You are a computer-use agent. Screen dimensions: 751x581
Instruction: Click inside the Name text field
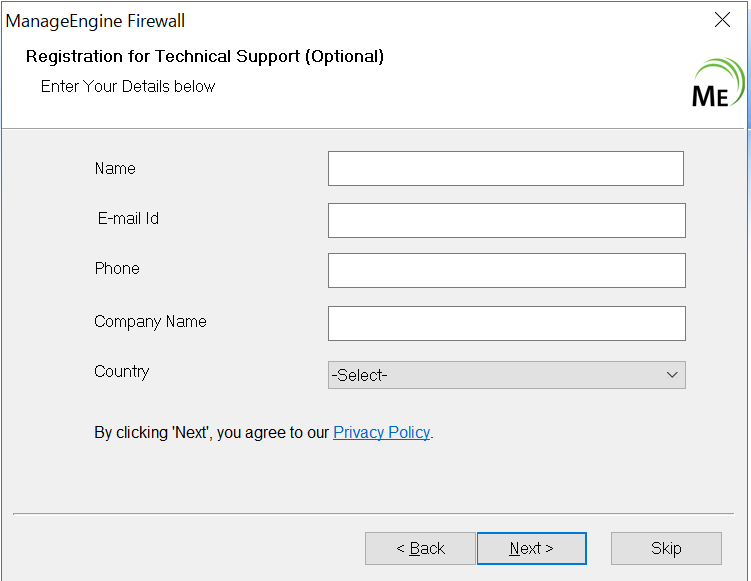[505, 169]
